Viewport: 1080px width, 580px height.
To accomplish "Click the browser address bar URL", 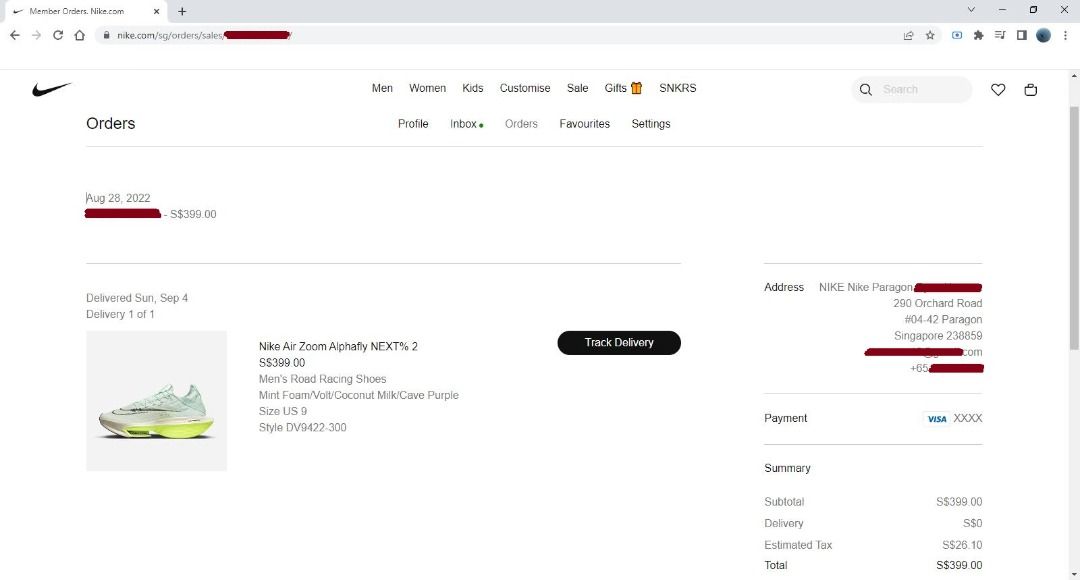I will click(x=204, y=35).
